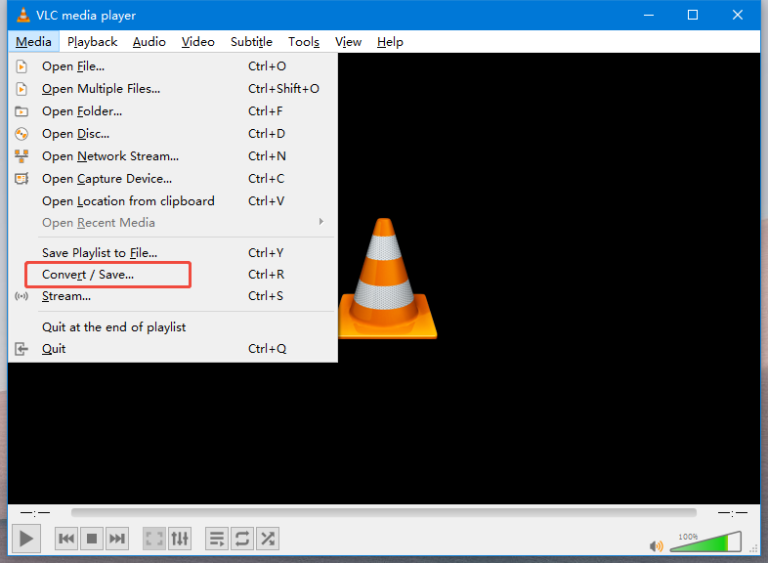Select Convert / Save... entry
The height and width of the screenshot is (563, 768).
[x=173, y=274]
